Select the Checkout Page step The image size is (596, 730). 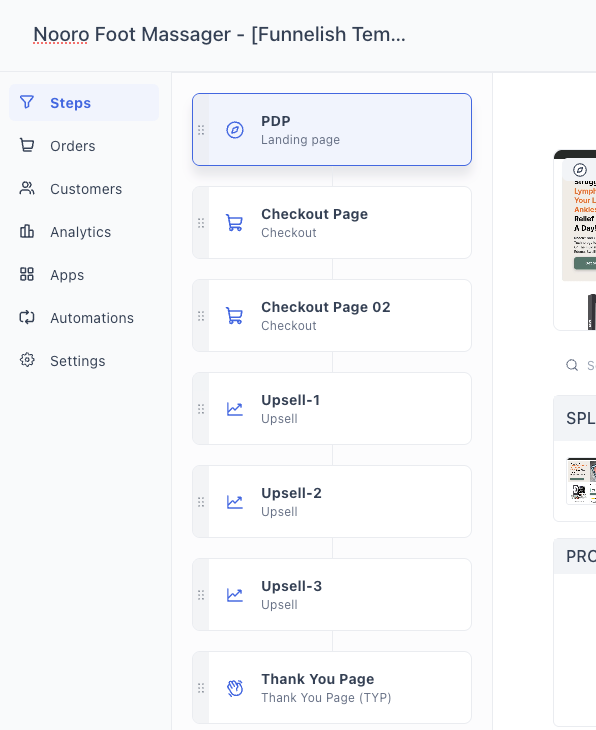332,223
